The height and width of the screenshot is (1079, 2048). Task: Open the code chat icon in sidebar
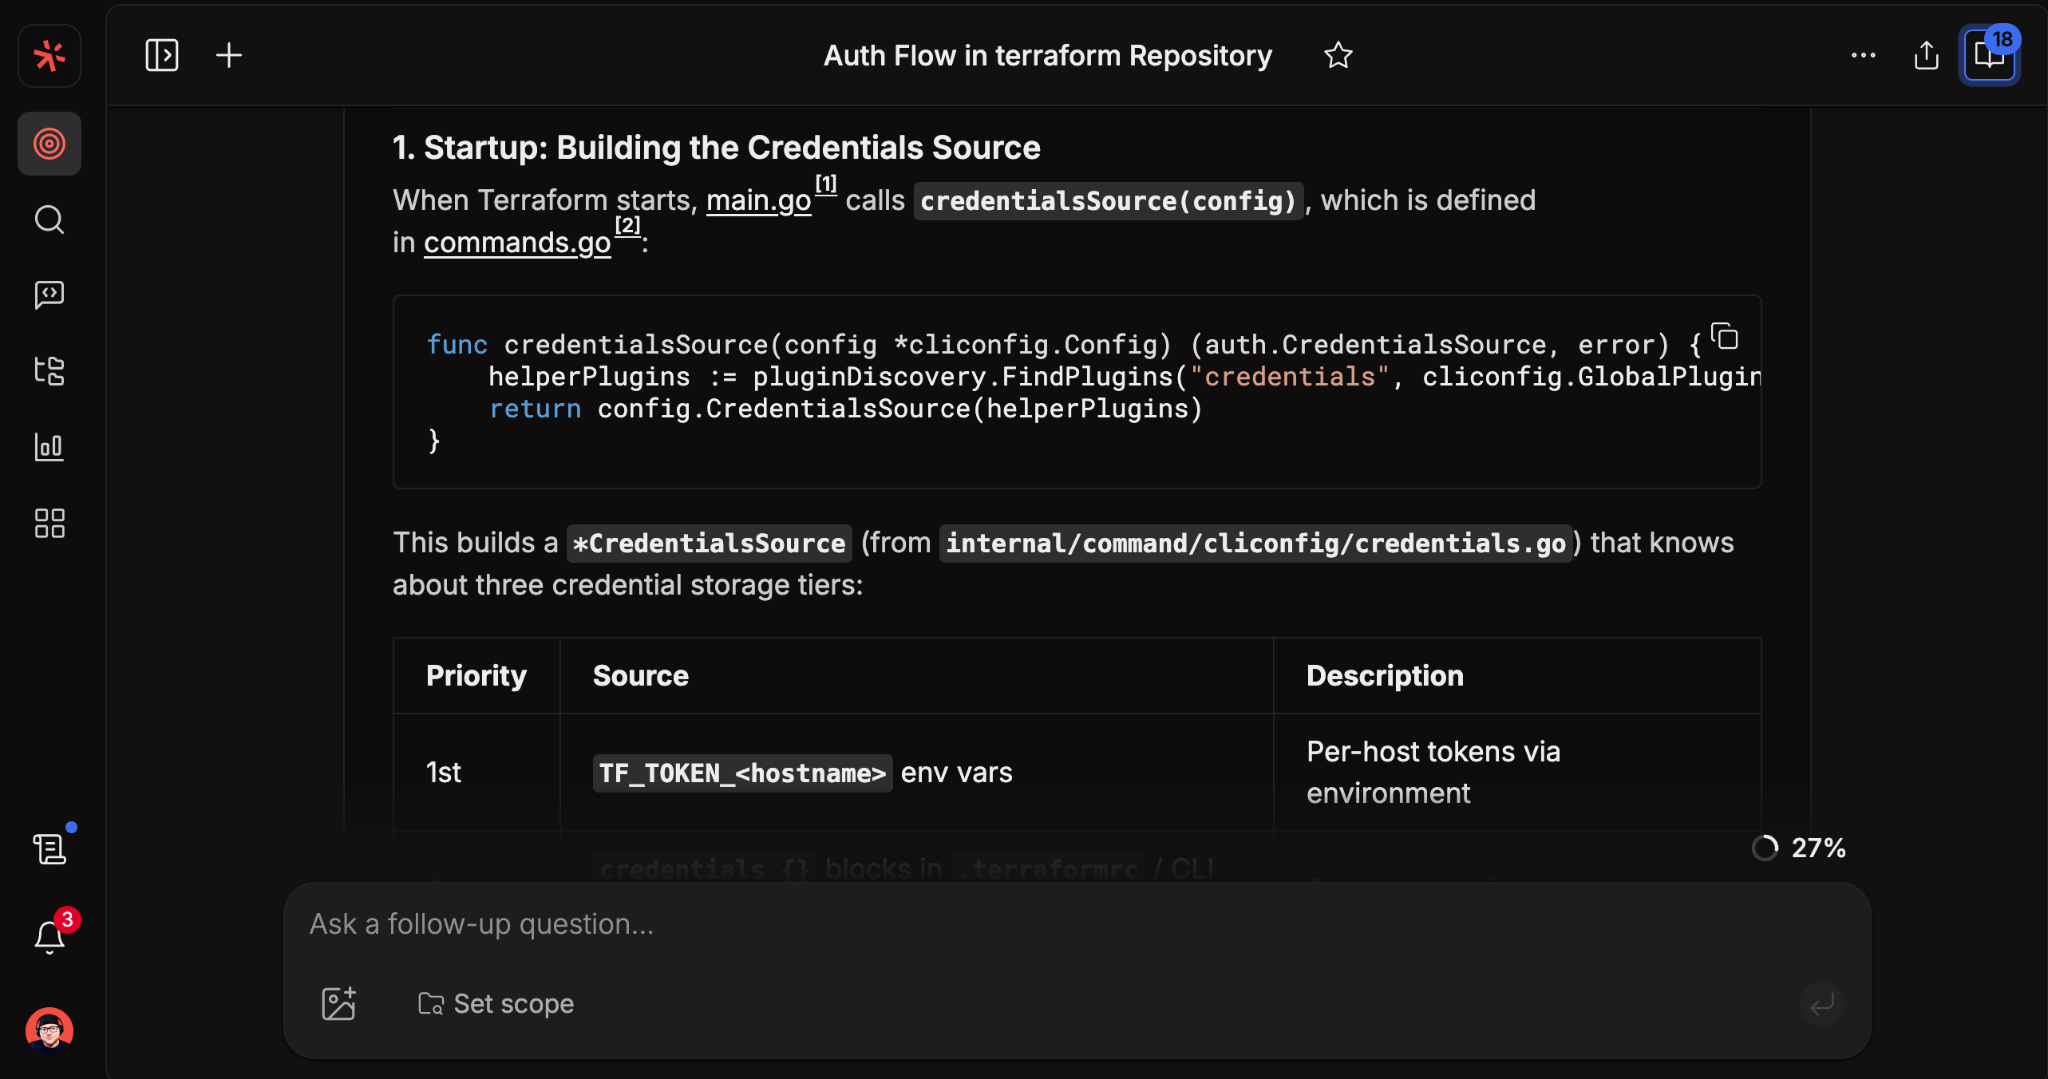point(49,295)
